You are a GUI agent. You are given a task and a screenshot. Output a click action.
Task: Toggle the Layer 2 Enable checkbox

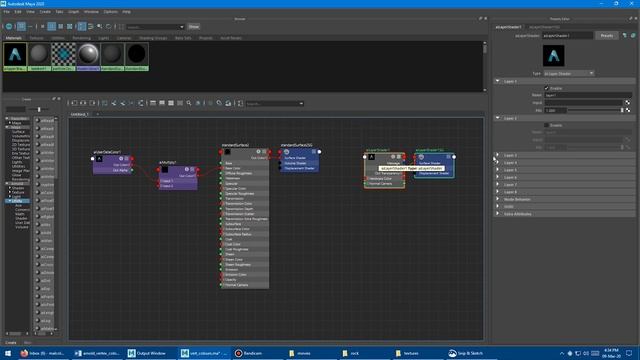(x=547, y=125)
